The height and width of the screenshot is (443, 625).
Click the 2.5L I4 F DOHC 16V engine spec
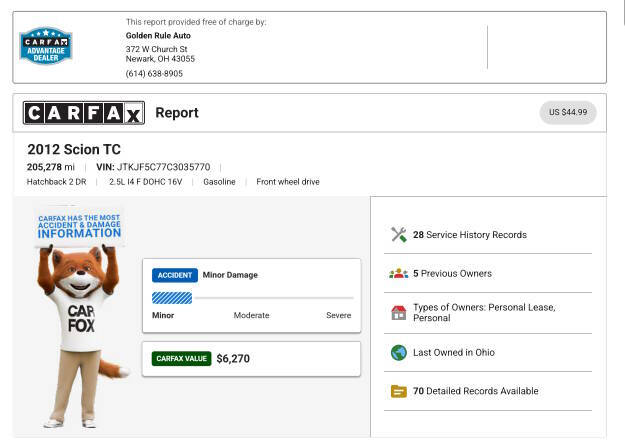tap(145, 182)
